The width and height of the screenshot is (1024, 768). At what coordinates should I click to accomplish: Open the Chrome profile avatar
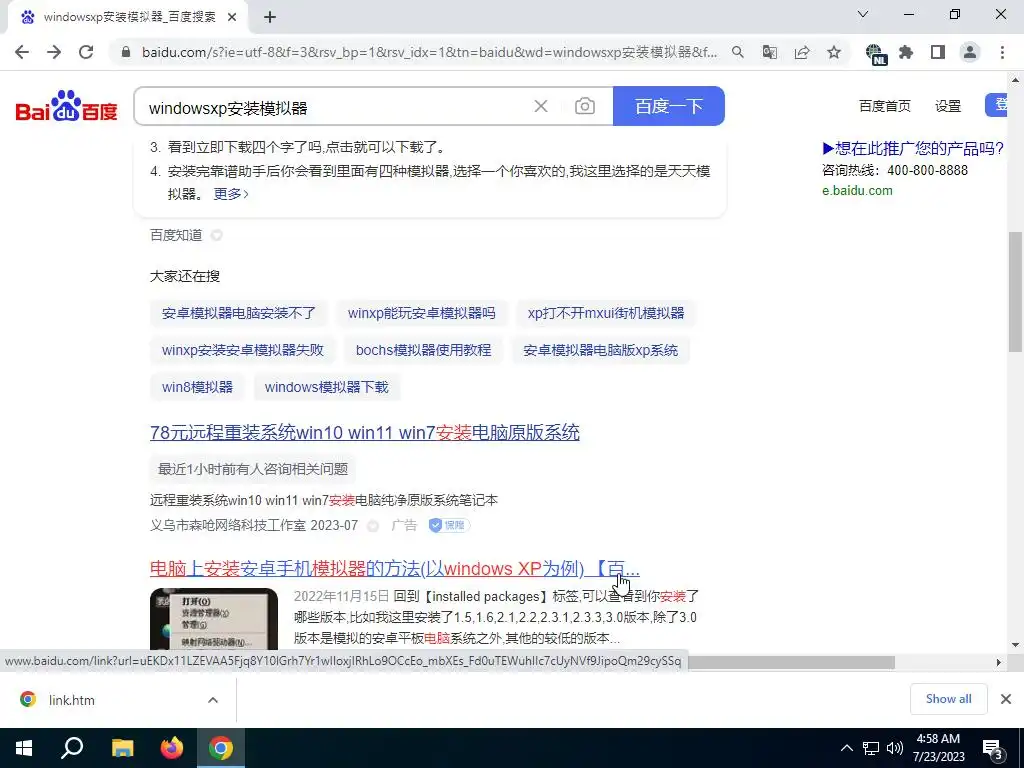click(970, 52)
